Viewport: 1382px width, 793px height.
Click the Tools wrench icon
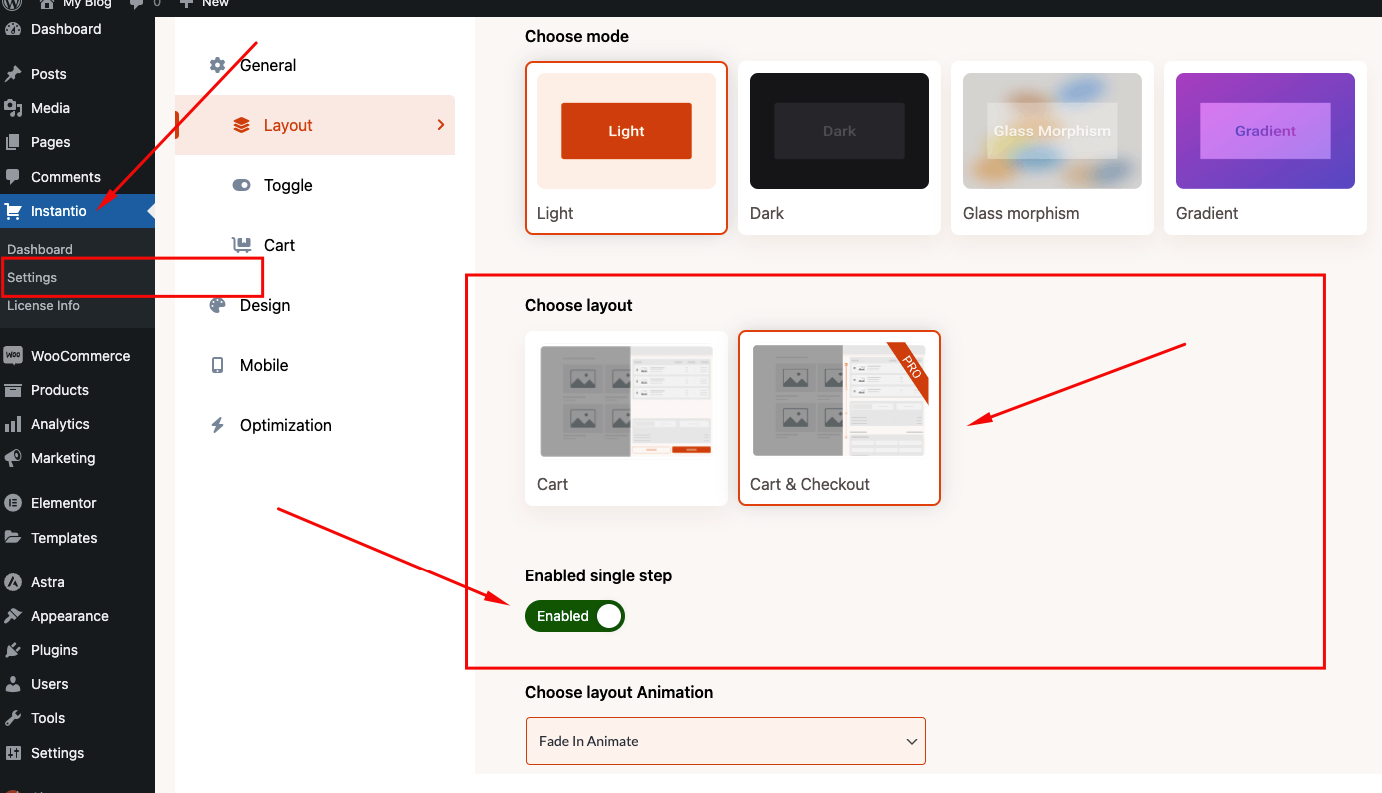tap(13, 718)
